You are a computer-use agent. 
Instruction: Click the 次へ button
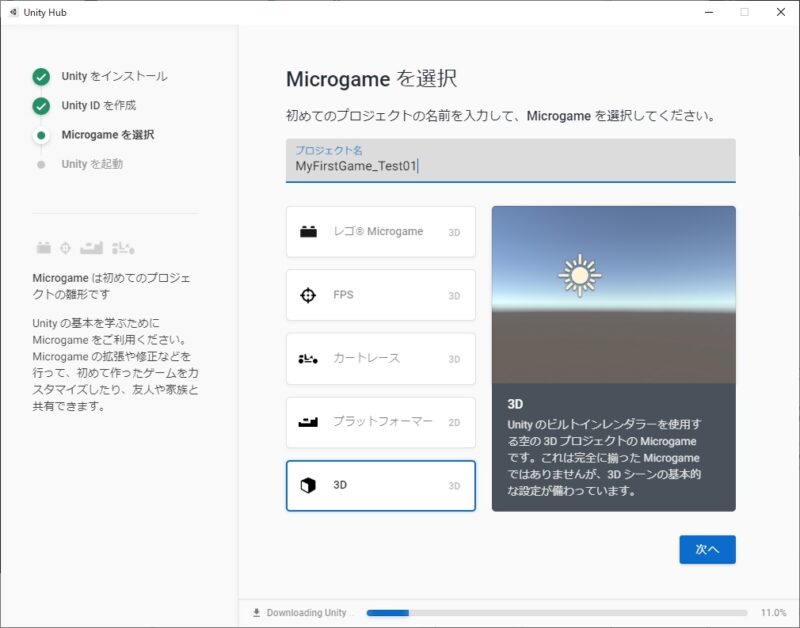[707, 549]
